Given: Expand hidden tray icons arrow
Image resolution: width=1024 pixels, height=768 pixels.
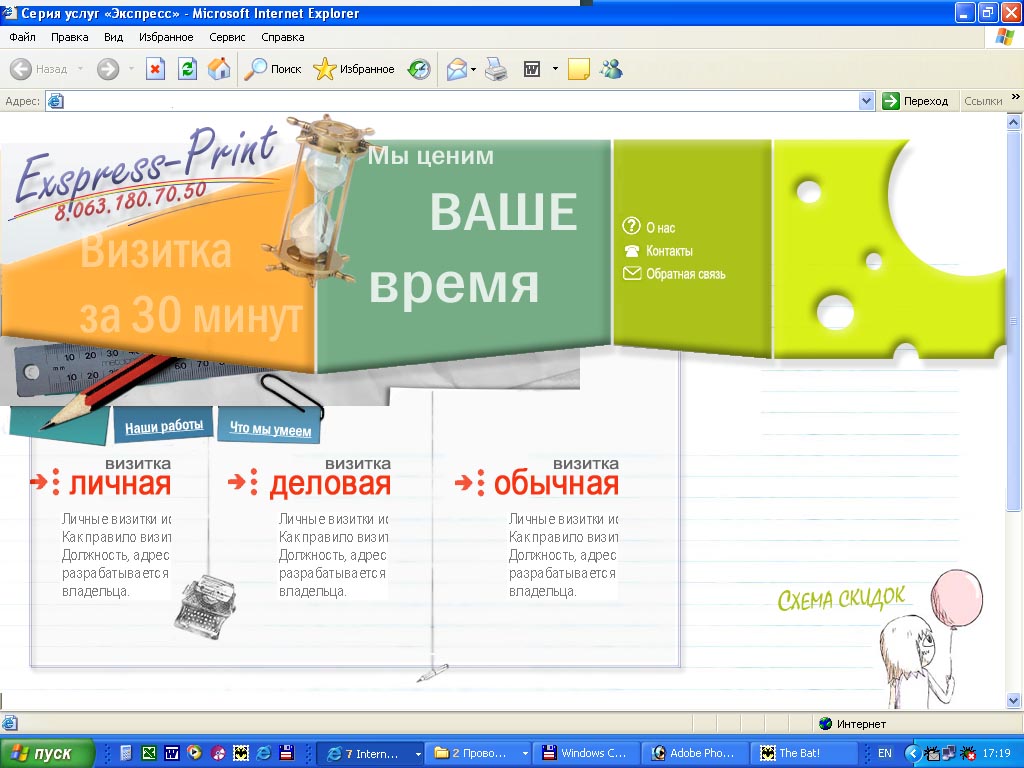Looking at the screenshot, I should (x=915, y=754).
